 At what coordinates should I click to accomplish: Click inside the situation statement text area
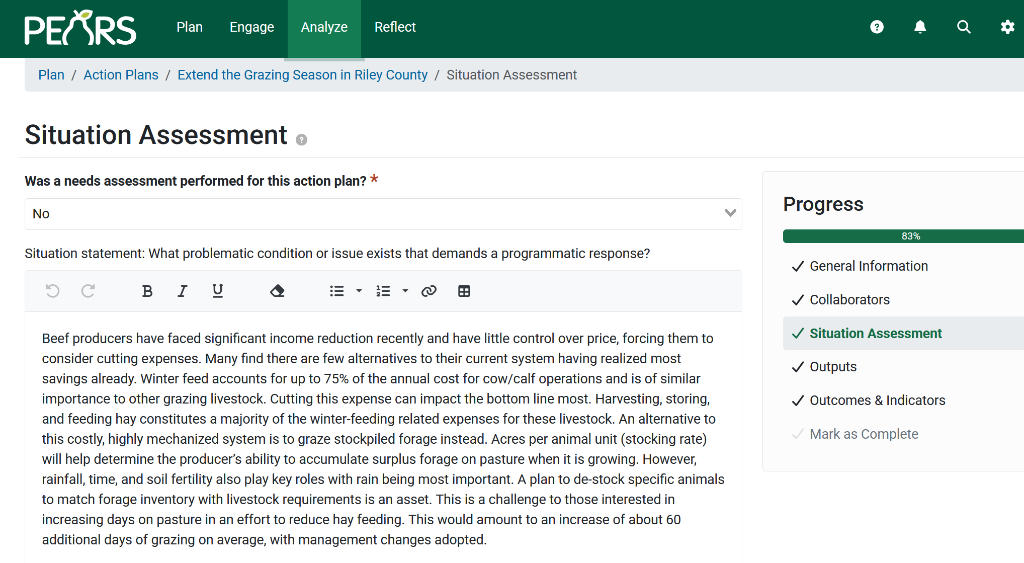click(x=380, y=440)
